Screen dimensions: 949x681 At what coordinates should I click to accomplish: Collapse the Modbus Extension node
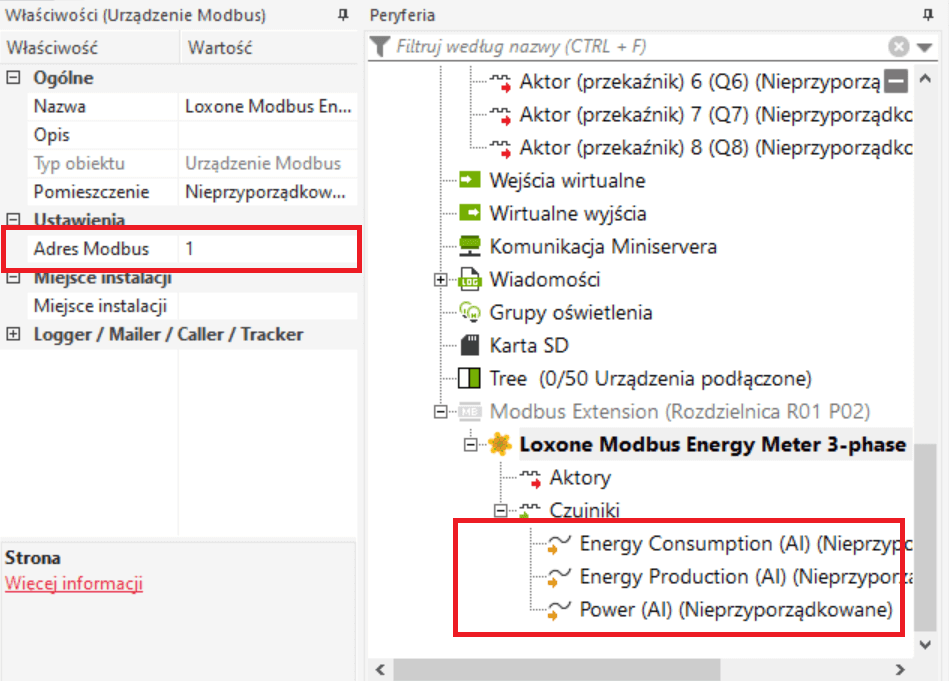click(x=440, y=412)
